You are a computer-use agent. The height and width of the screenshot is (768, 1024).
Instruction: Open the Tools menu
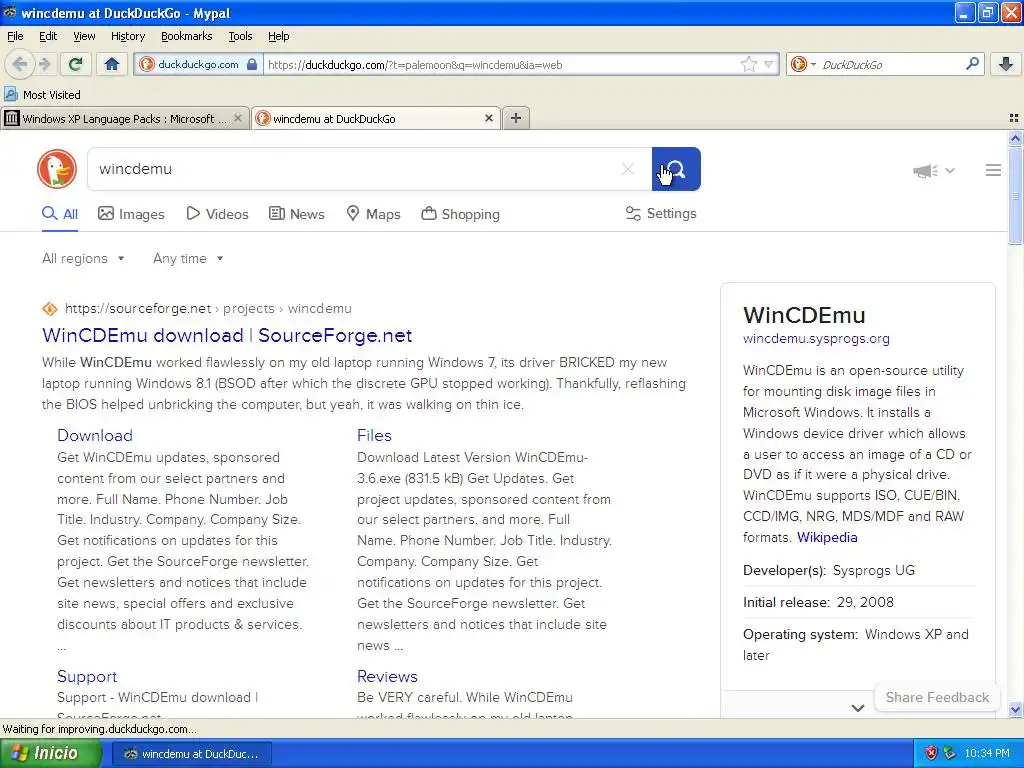[x=240, y=36]
